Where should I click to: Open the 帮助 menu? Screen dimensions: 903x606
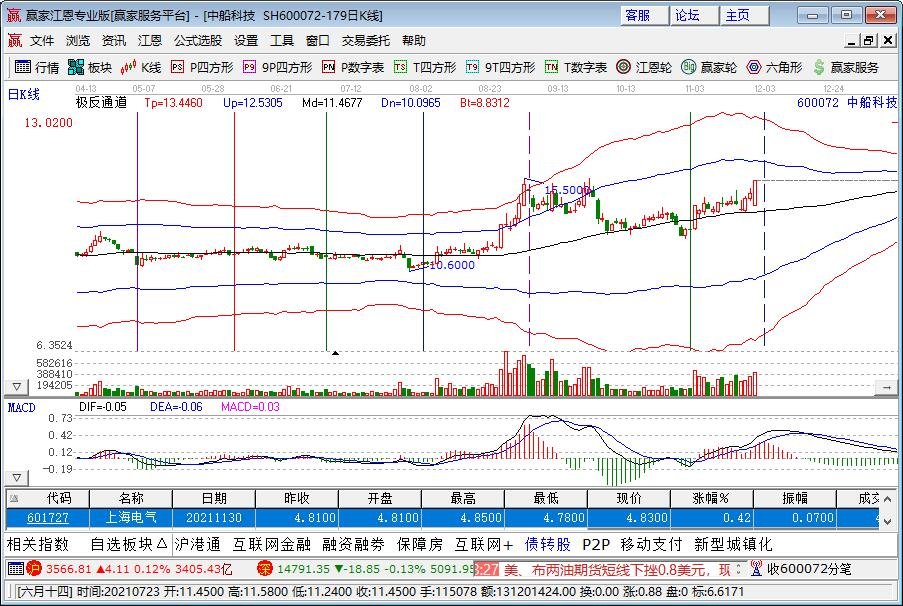(x=414, y=40)
